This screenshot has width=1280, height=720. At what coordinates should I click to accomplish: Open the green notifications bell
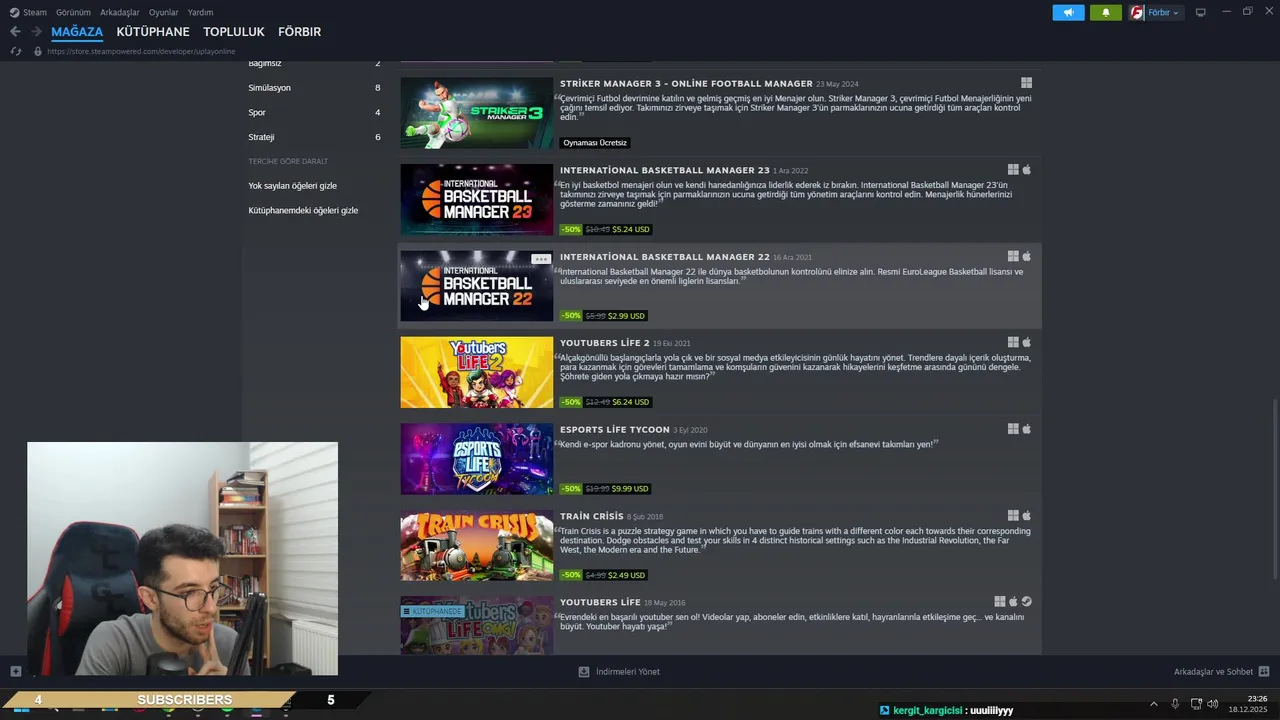[1106, 12]
